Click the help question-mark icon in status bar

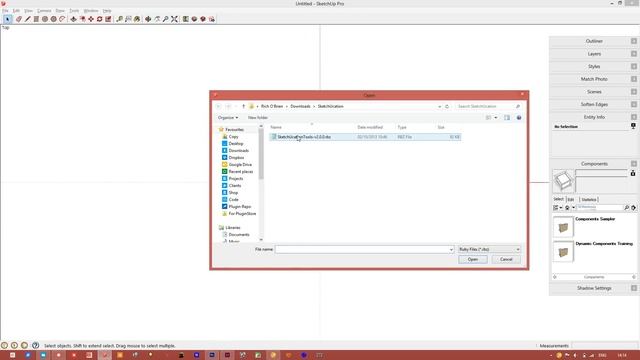click(36, 345)
